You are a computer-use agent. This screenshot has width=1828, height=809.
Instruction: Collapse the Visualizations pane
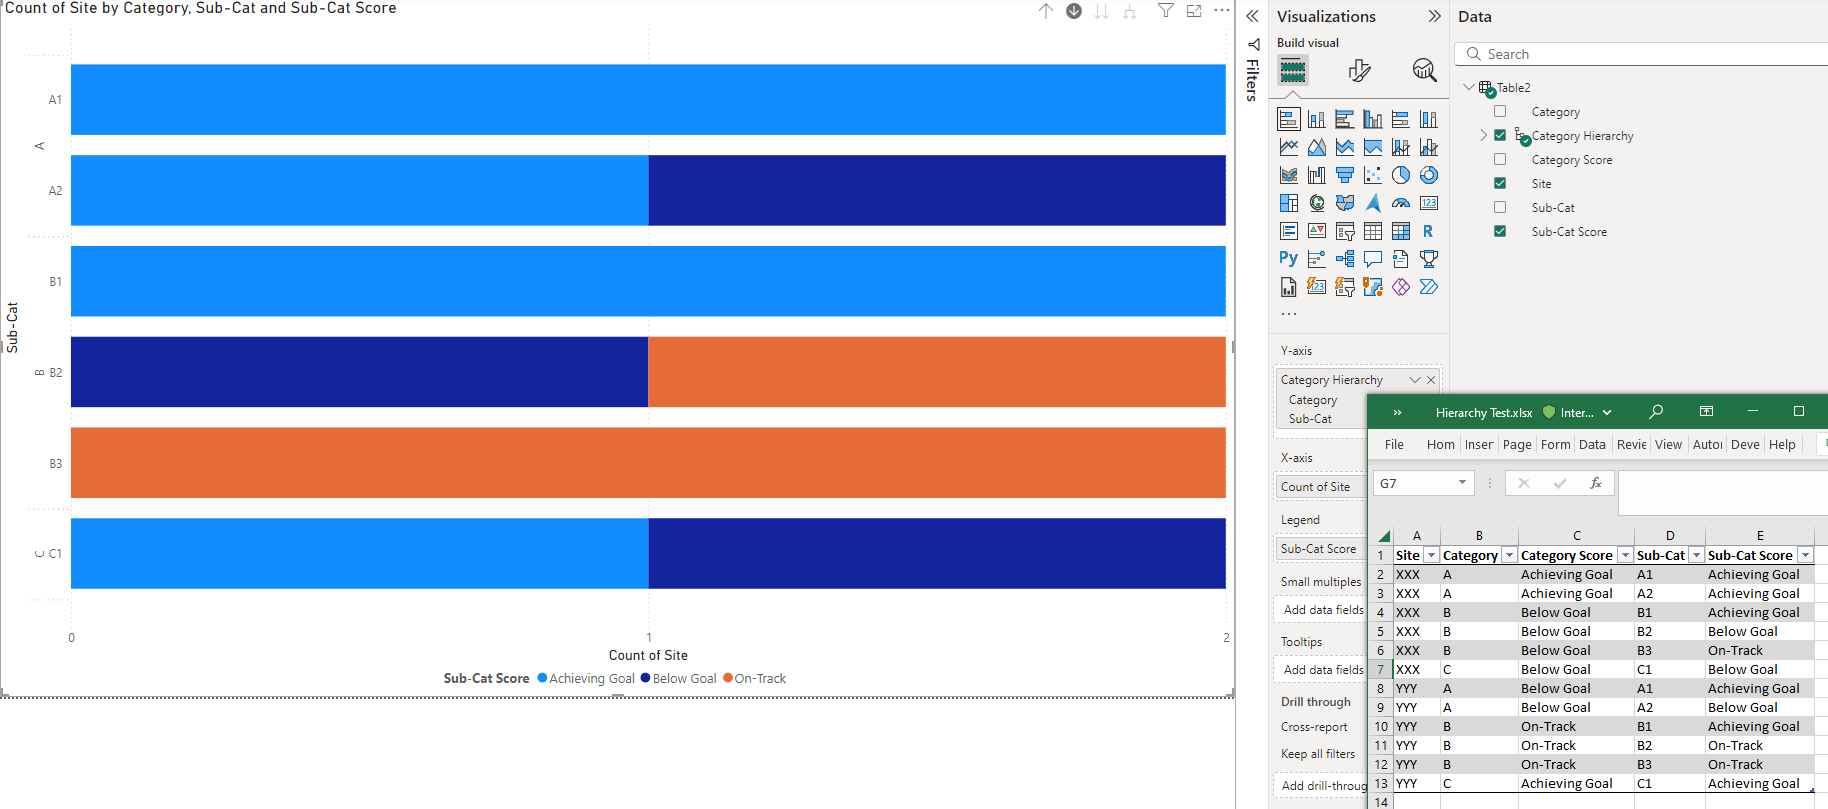coord(1435,16)
